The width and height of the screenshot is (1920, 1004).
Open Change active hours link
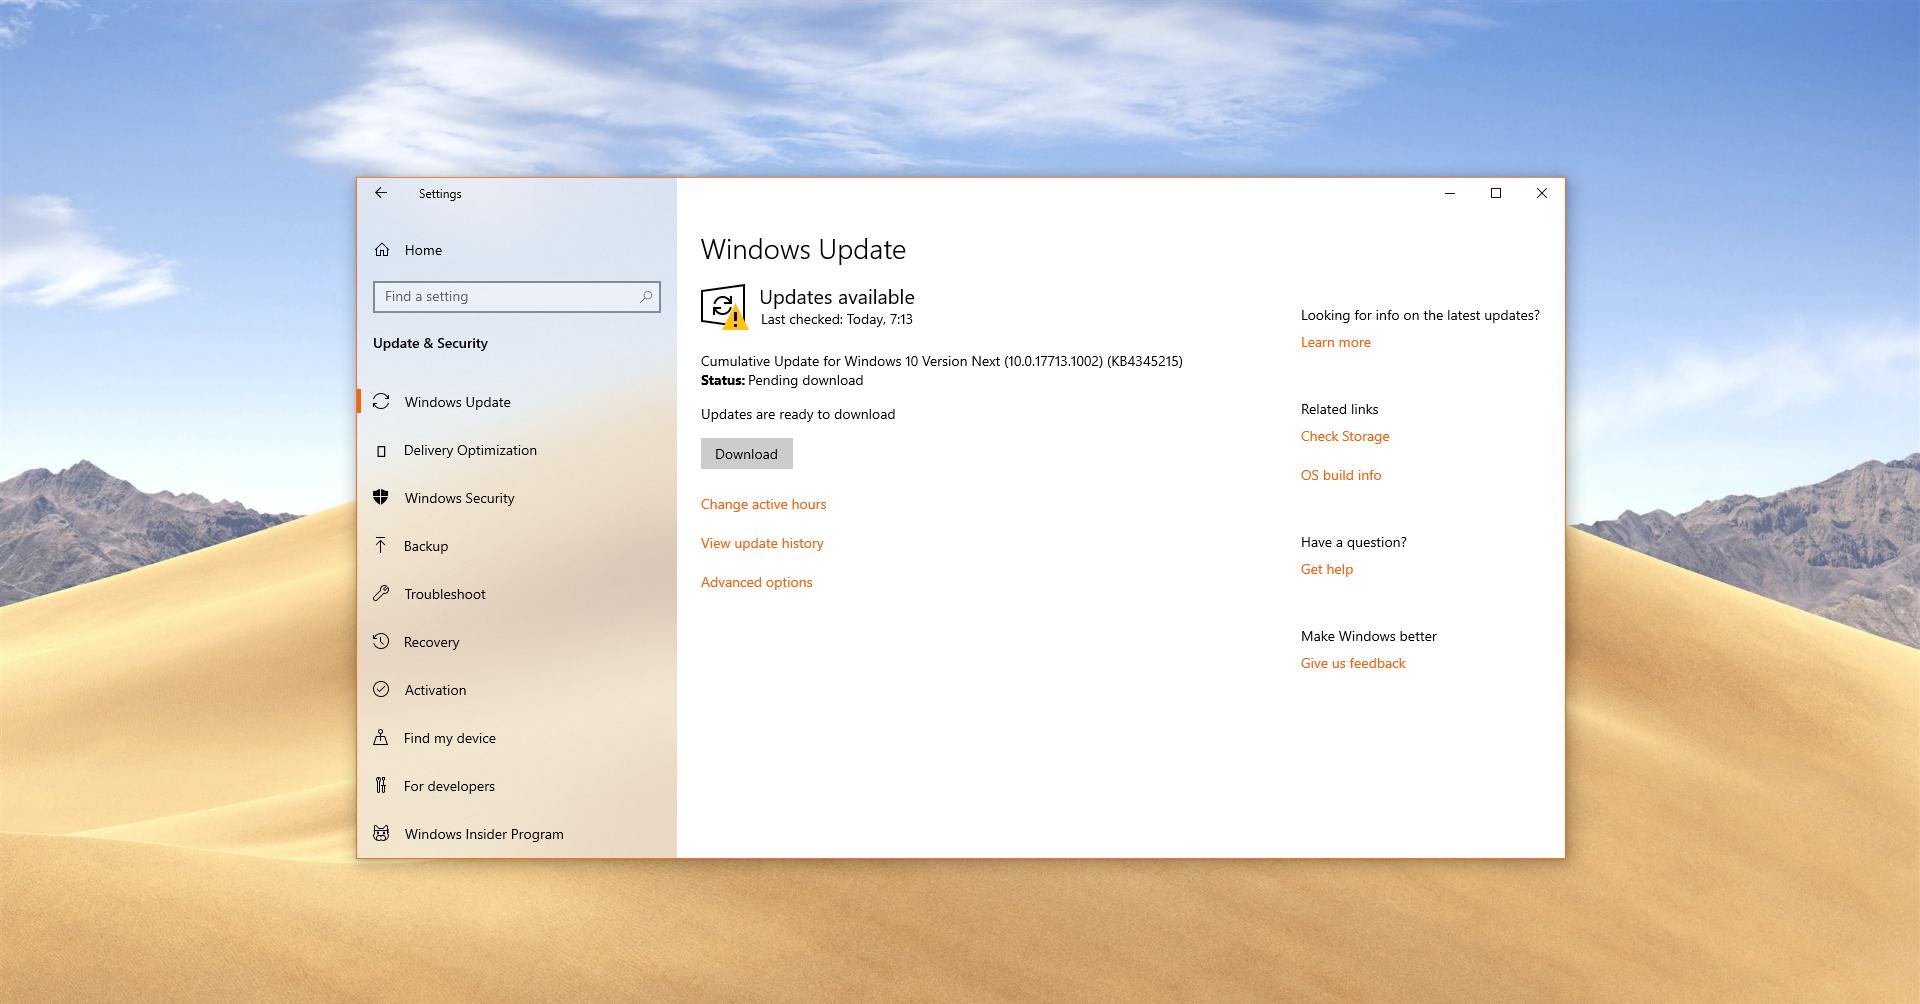tap(763, 504)
